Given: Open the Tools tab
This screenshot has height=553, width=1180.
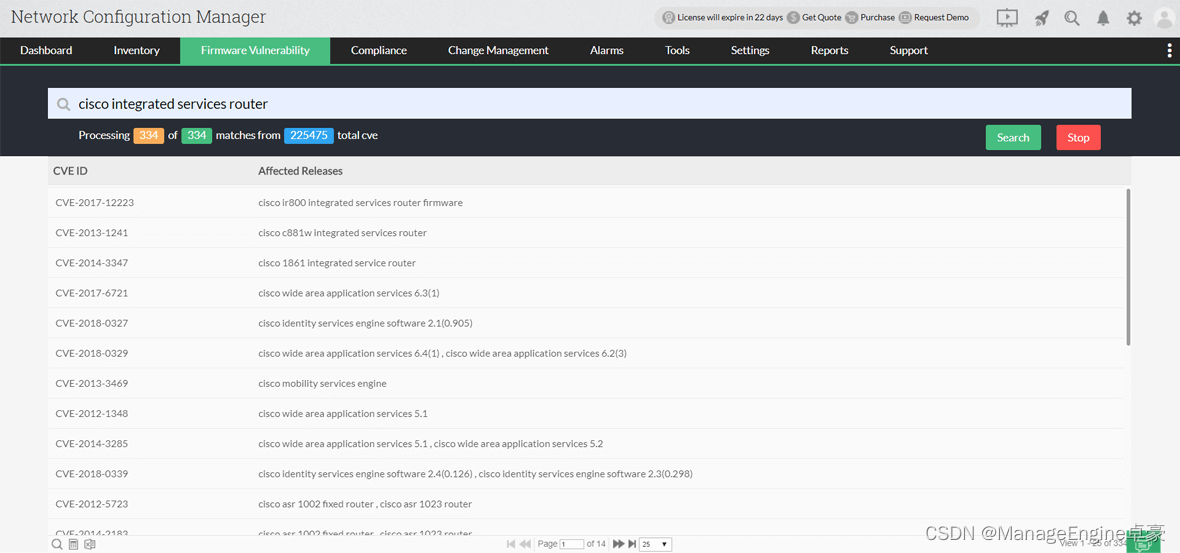Looking at the screenshot, I should 677,50.
